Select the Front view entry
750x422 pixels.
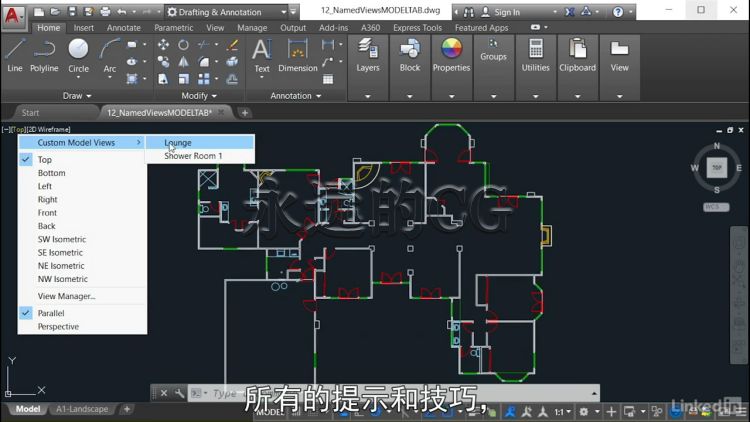tap(82, 212)
